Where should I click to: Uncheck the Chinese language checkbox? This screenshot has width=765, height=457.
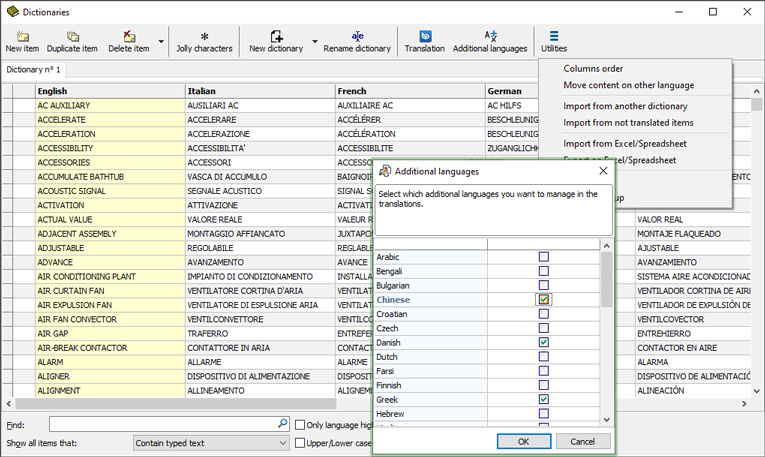(544, 299)
